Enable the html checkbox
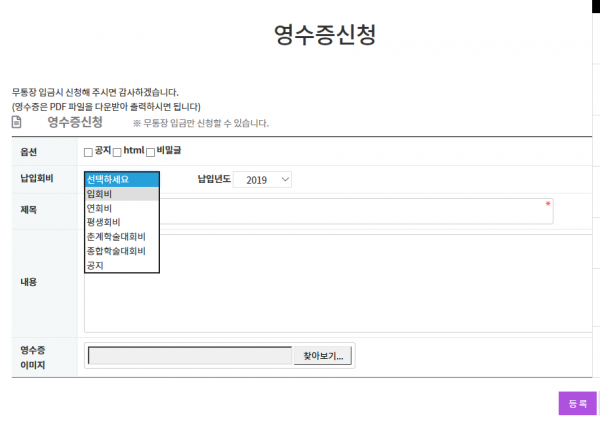The image size is (600, 425). (x=117, y=152)
